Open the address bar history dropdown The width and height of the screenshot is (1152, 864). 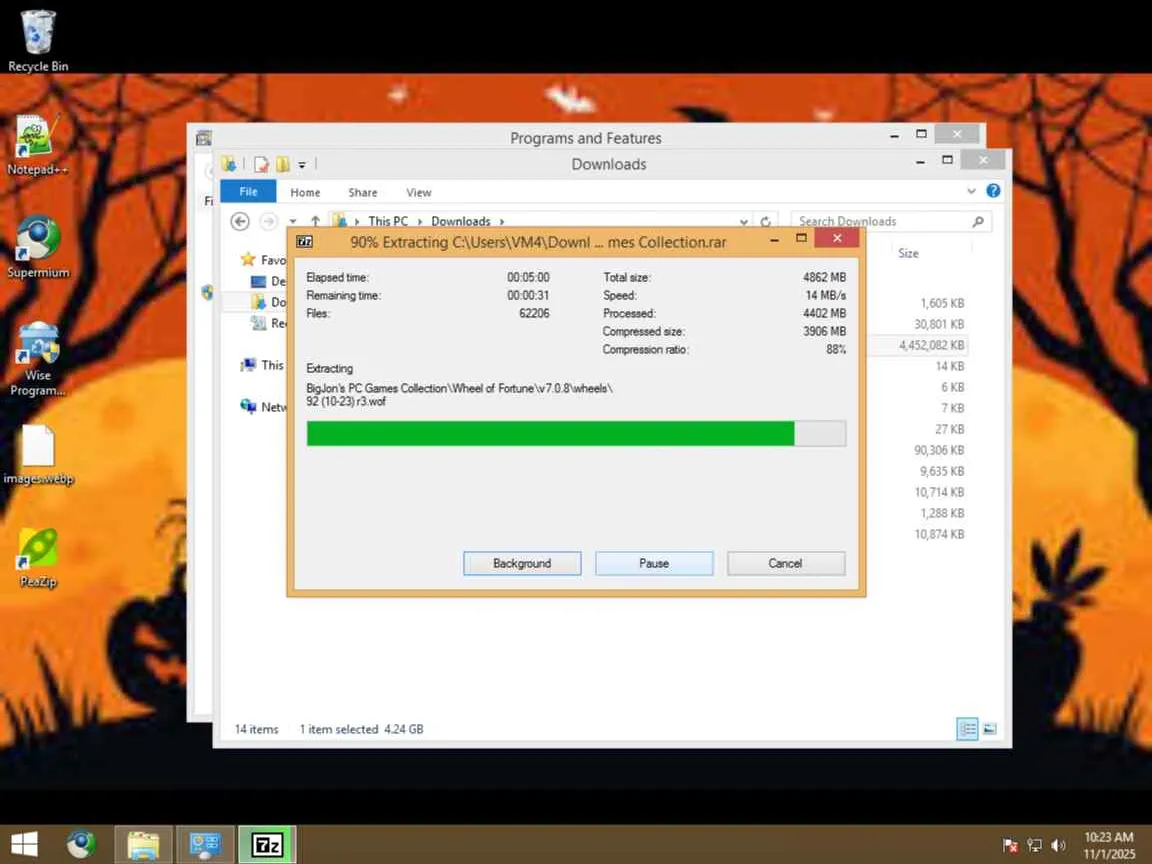pyautogui.click(x=744, y=221)
